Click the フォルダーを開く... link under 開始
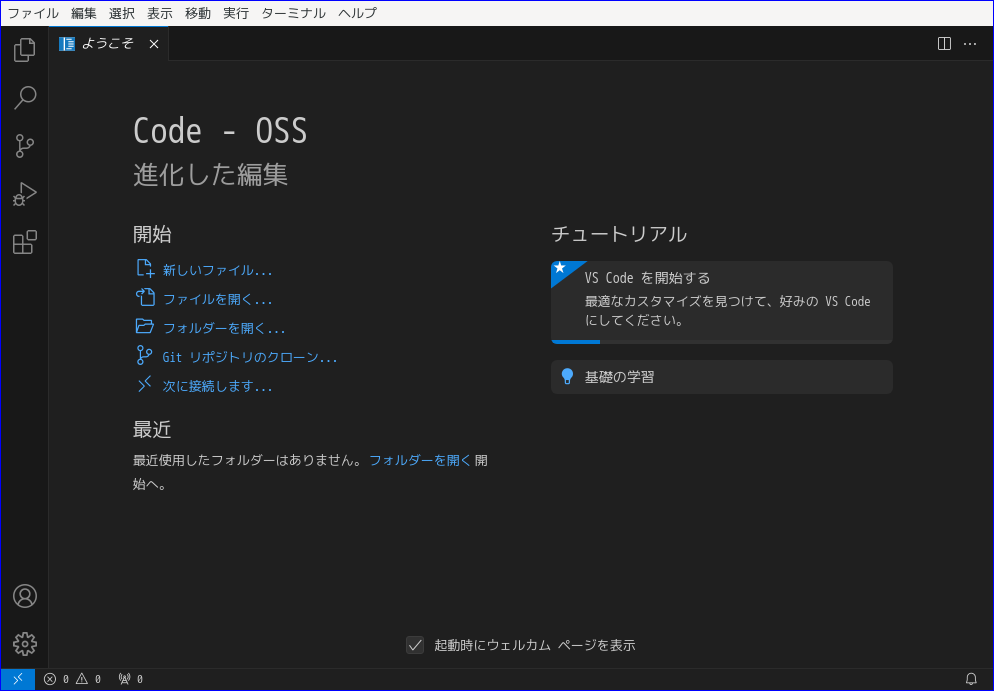Image resolution: width=994 pixels, height=691 pixels. 224,328
